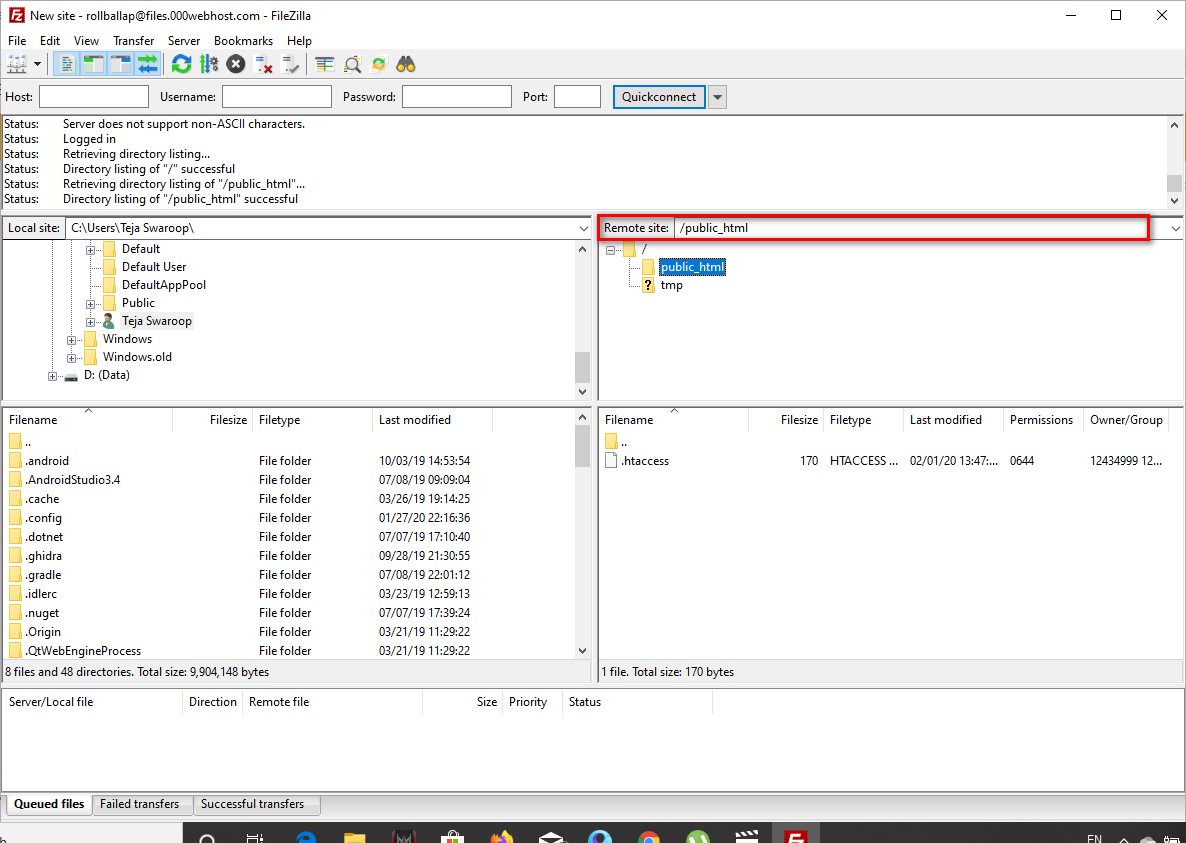Select the DefaultAppPool folder in local tree
Image resolution: width=1186 pixels, height=843 pixels.
click(x=163, y=285)
